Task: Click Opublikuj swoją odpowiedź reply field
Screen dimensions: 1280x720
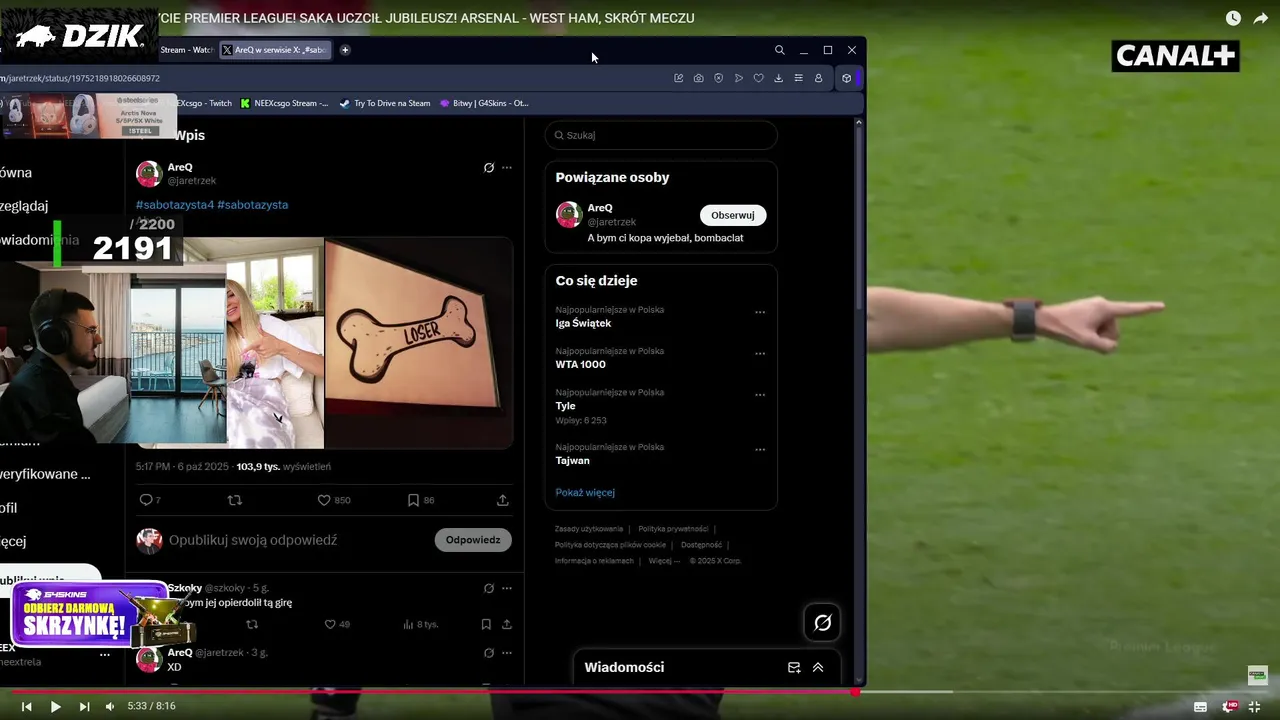Action: click(253, 540)
